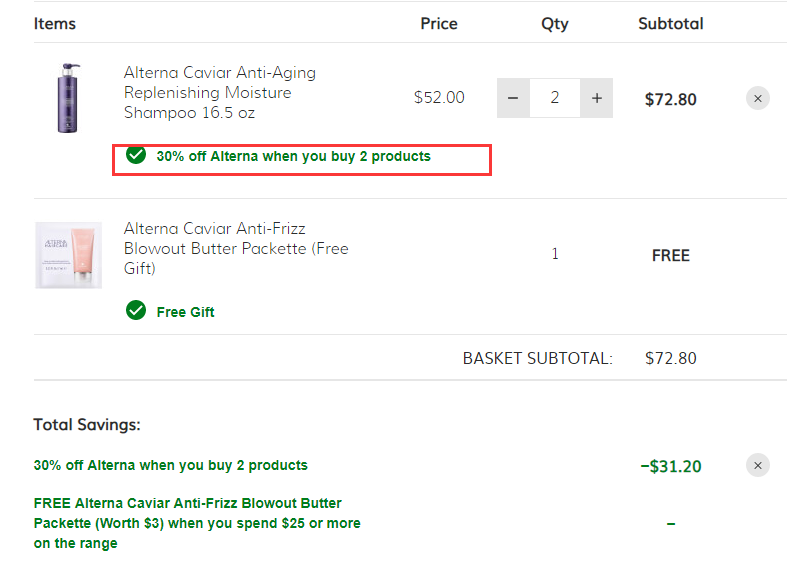Click the shampoo quantity input field
792x574 pixels.
(555, 98)
